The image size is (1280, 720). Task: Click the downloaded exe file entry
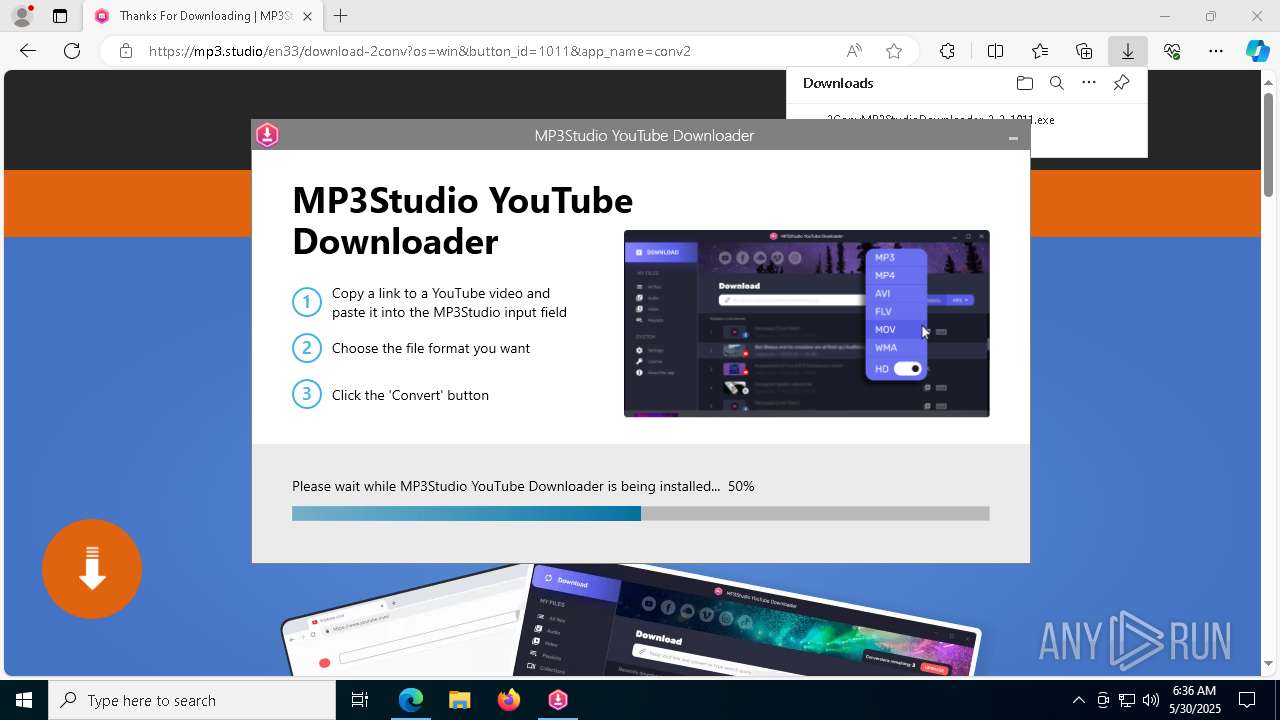940,119
